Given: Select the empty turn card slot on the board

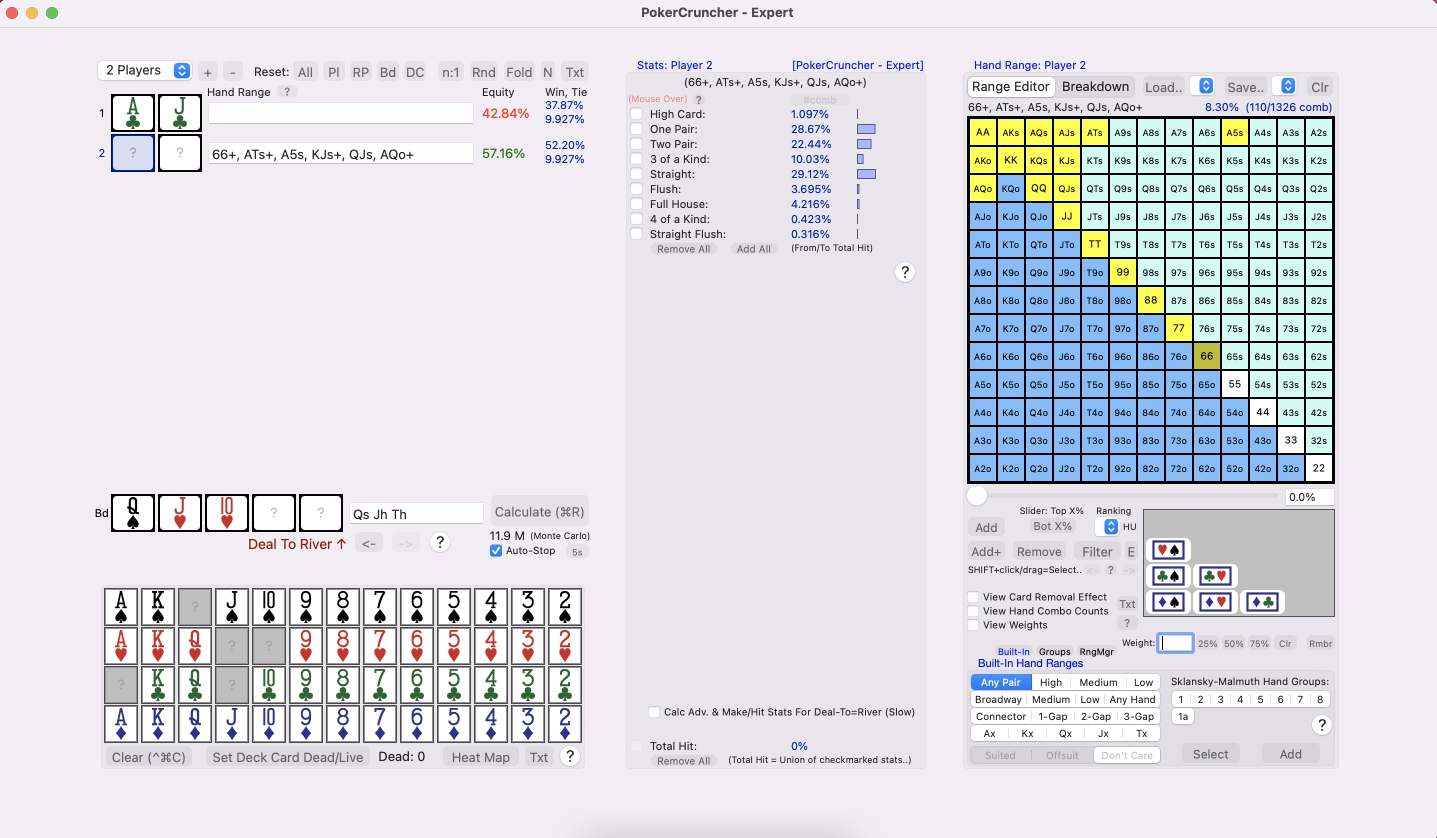Looking at the screenshot, I should (x=274, y=512).
